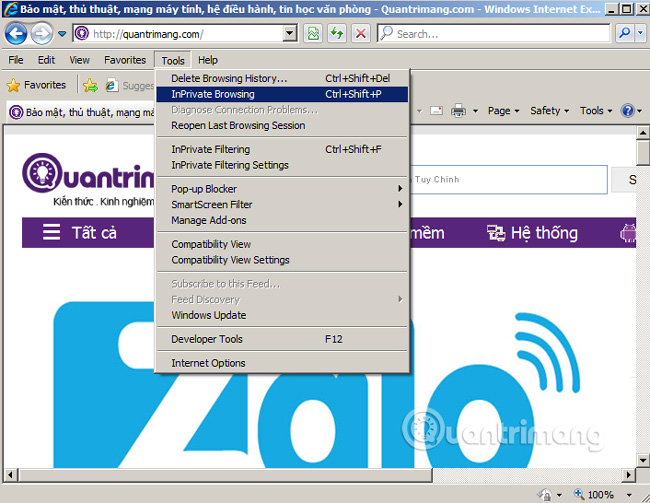The image size is (650, 503).
Task: Click the Internet Explorer title bar icon
Action: [x=10, y=9]
